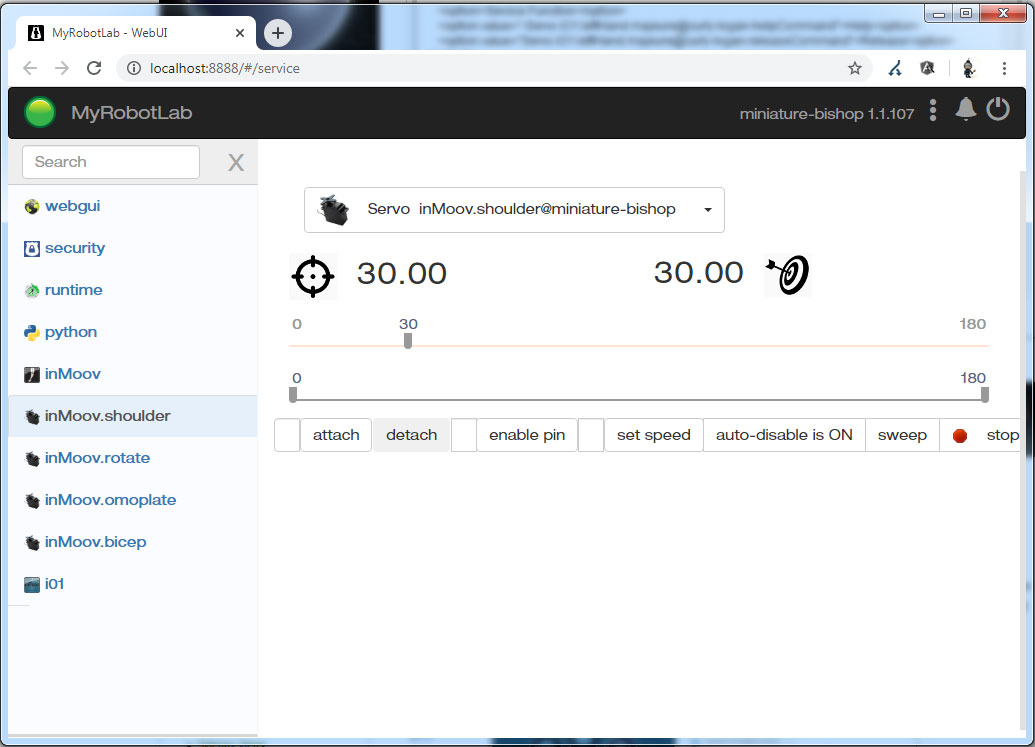The image size is (1035, 747).
Task: Select the inMoov.shoulder service
Action: coord(133,416)
